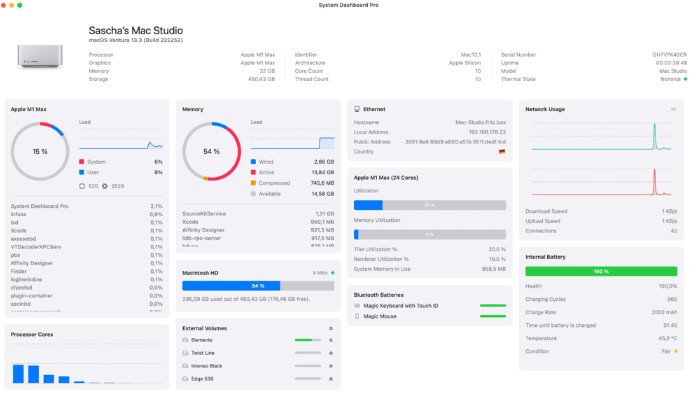Click the GPU Memory Utilization bar
Image resolution: width=697 pixels, height=404 pixels.
(x=430, y=234)
